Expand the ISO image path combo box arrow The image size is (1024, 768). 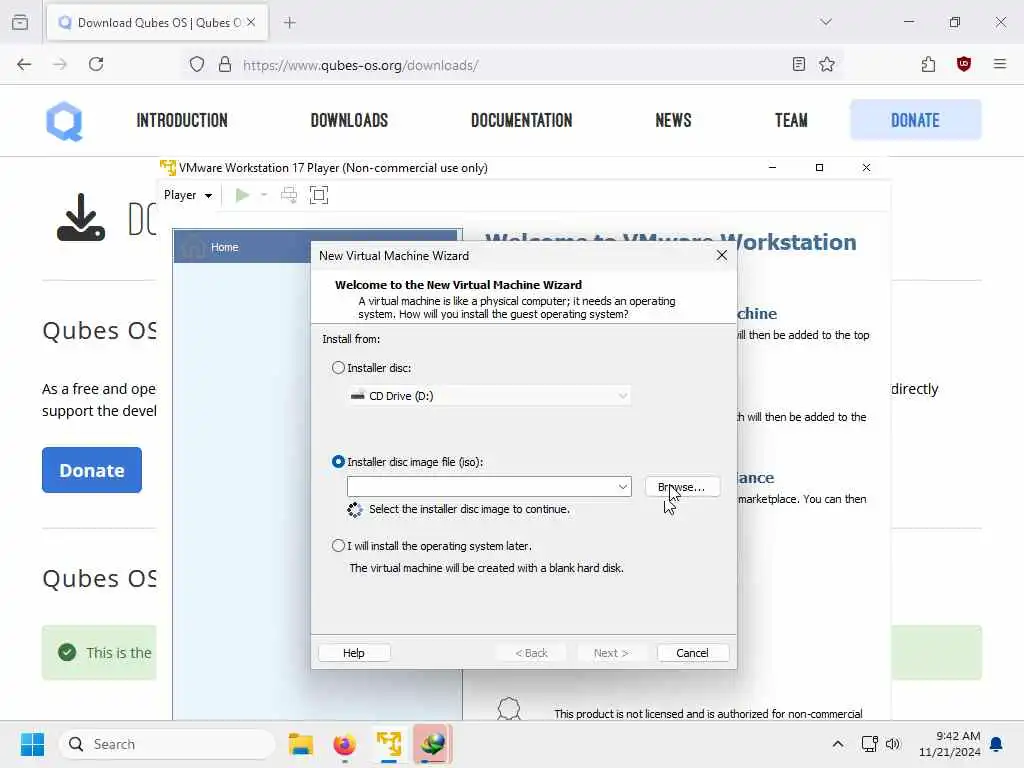point(622,487)
